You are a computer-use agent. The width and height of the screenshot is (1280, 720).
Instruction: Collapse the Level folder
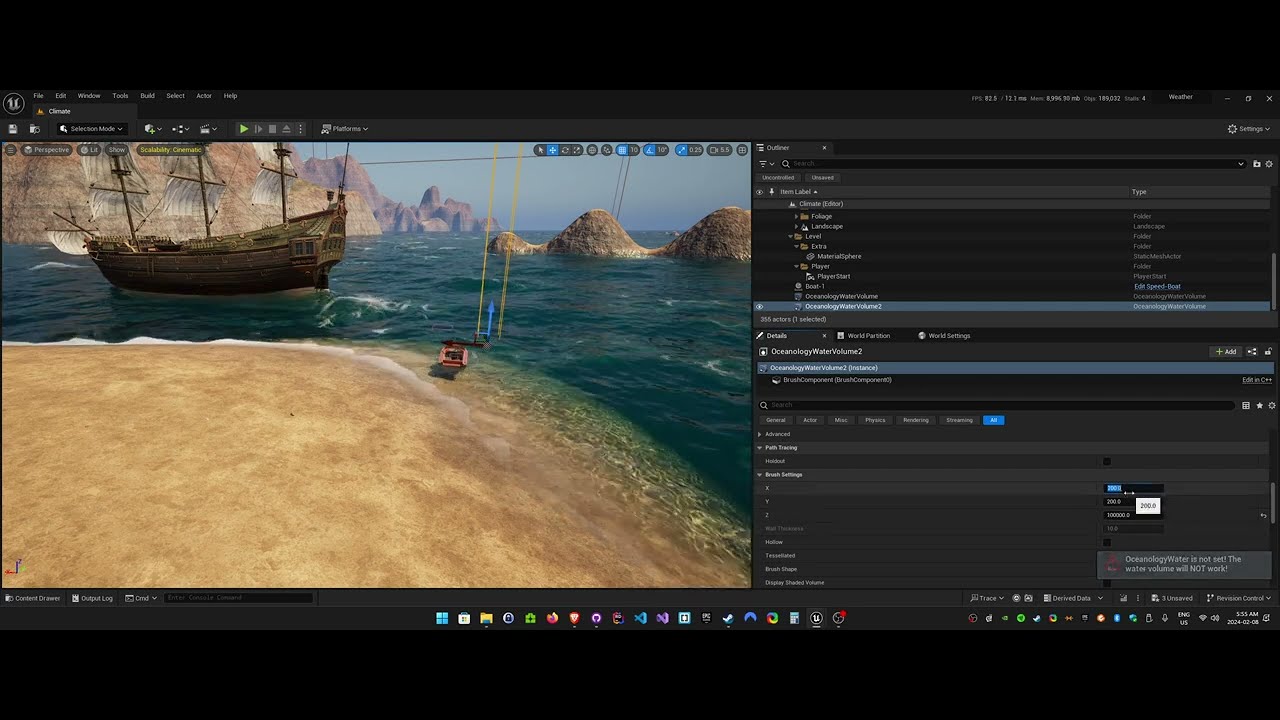(x=790, y=236)
